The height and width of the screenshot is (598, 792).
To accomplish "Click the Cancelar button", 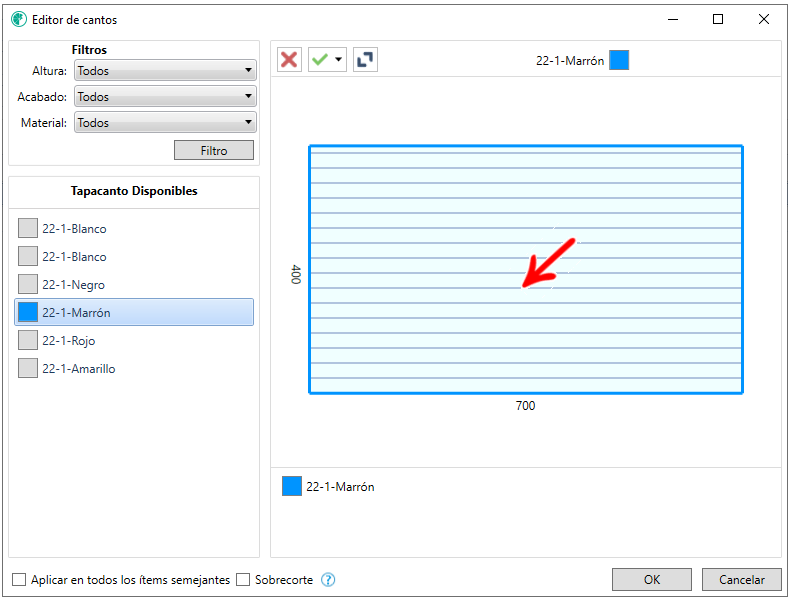I will [x=741, y=579].
